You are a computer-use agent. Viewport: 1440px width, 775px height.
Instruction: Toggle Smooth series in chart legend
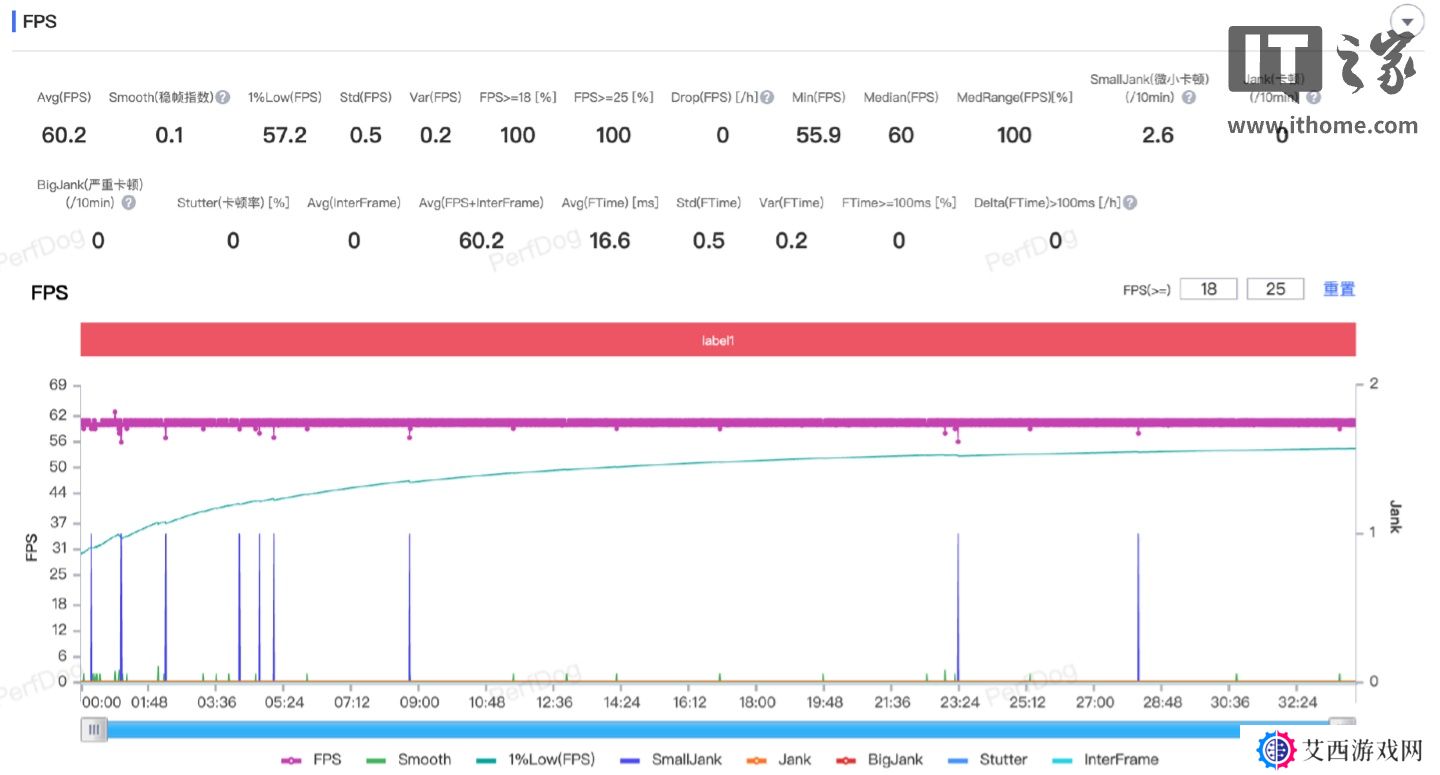point(410,759)
